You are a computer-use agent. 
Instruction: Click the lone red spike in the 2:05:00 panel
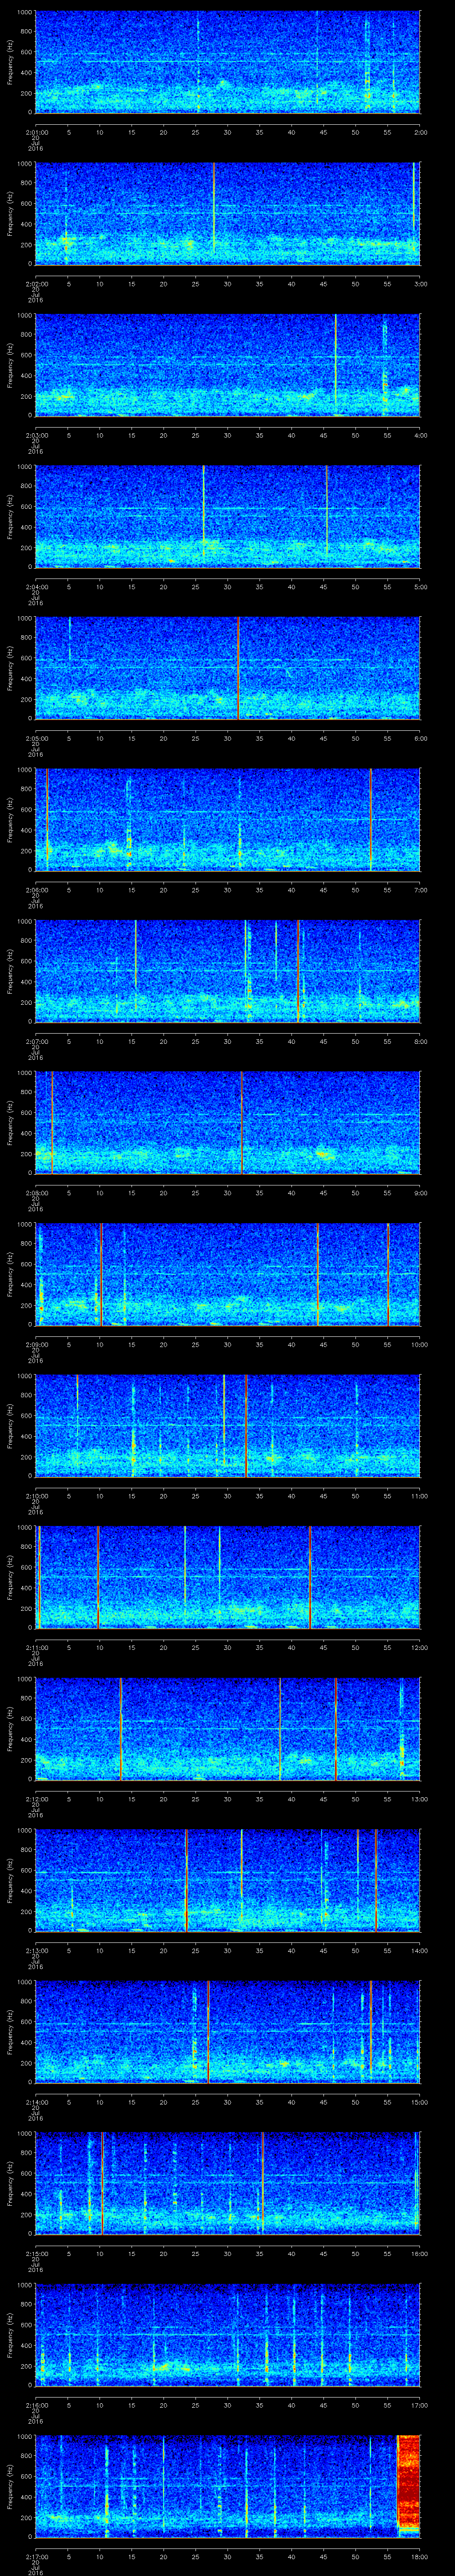[239, 668]
